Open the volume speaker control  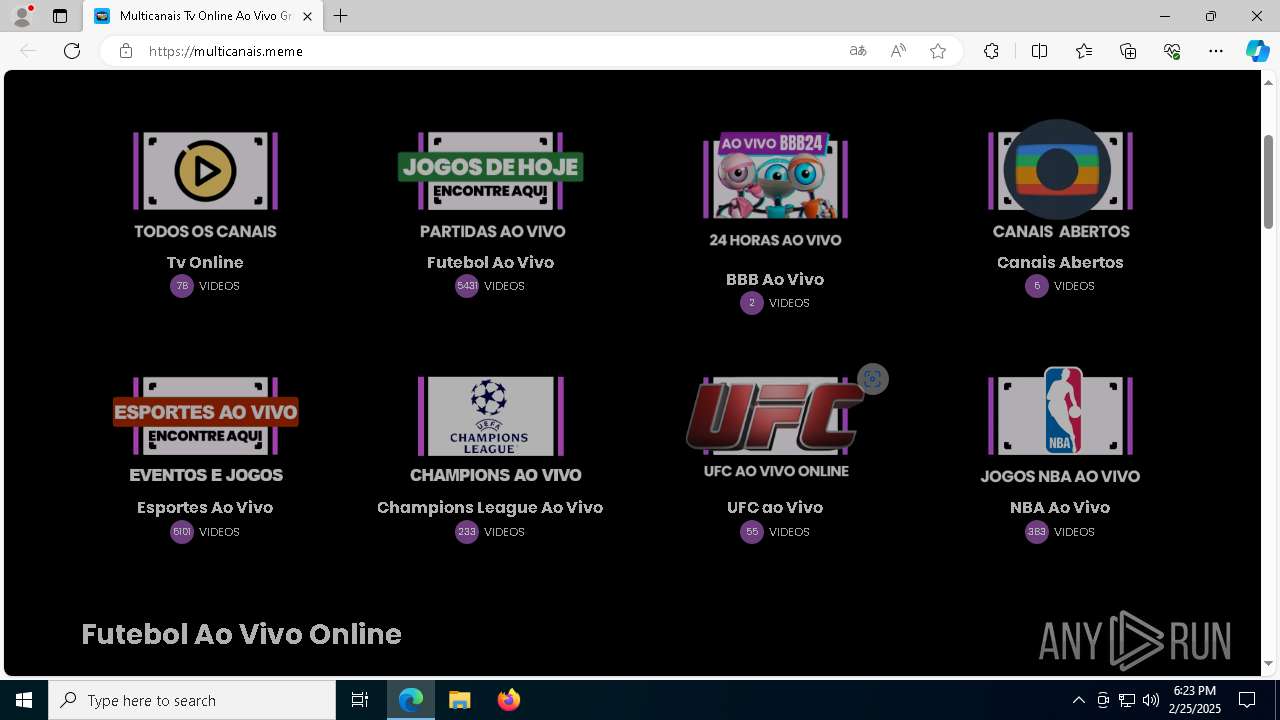(1151, 700)
